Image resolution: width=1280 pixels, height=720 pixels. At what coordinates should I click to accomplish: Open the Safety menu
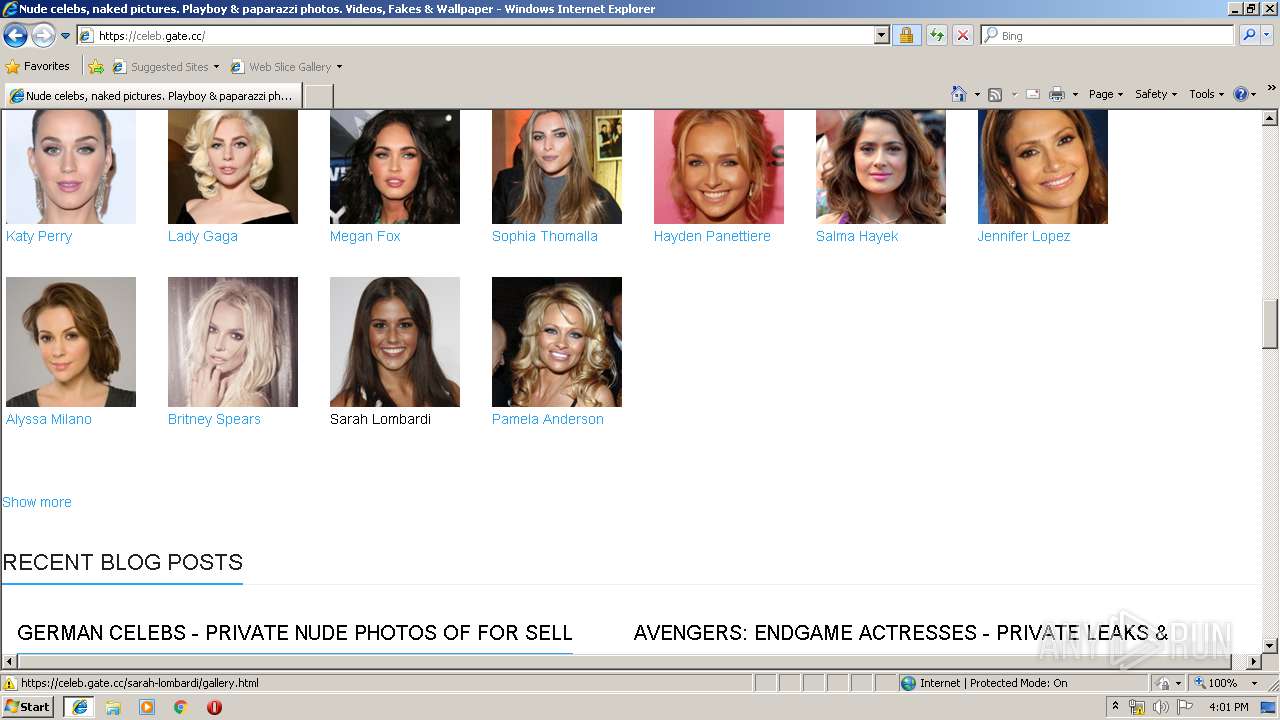pyautogui.click(x=1156, y=94)
